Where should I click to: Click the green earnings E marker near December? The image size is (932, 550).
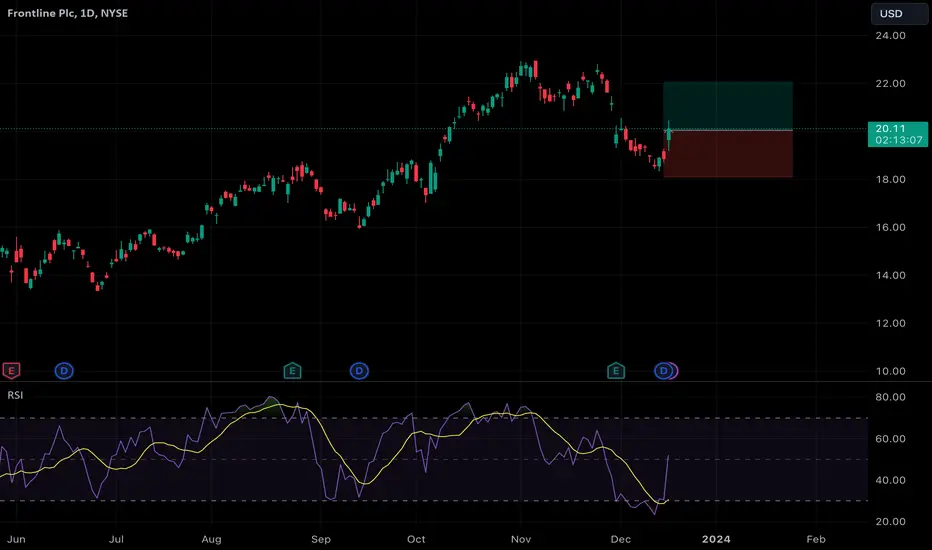[x=616, y=371]
